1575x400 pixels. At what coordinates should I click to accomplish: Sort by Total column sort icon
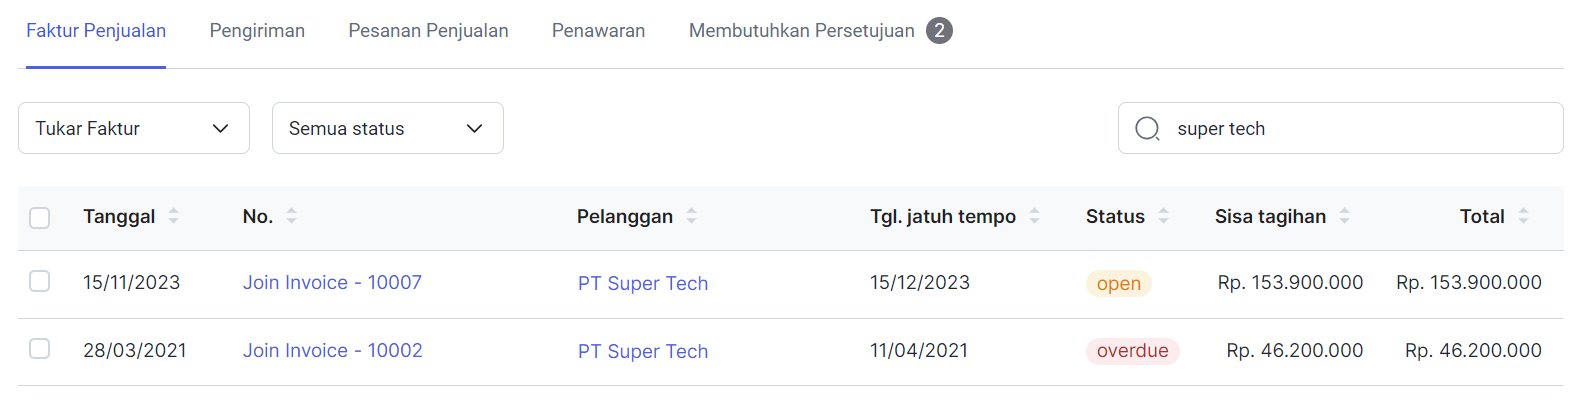tap(1523, 216)
